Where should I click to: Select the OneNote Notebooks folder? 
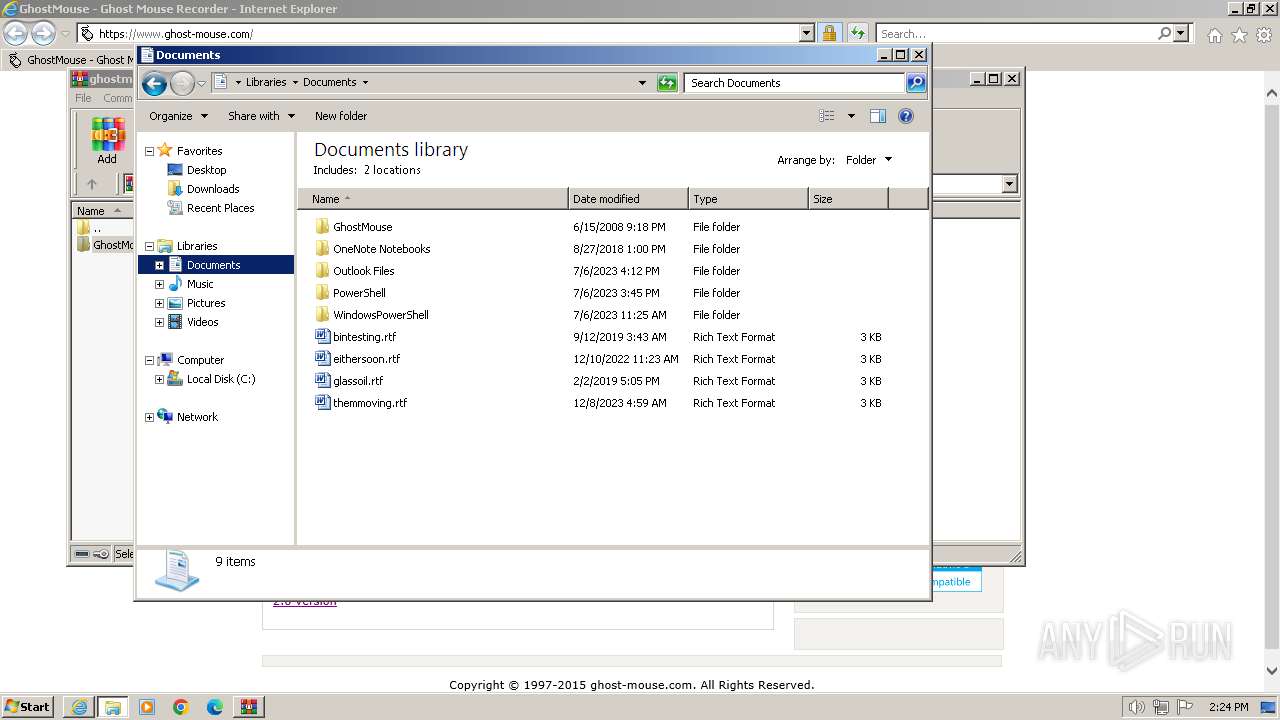pos(381,249)
